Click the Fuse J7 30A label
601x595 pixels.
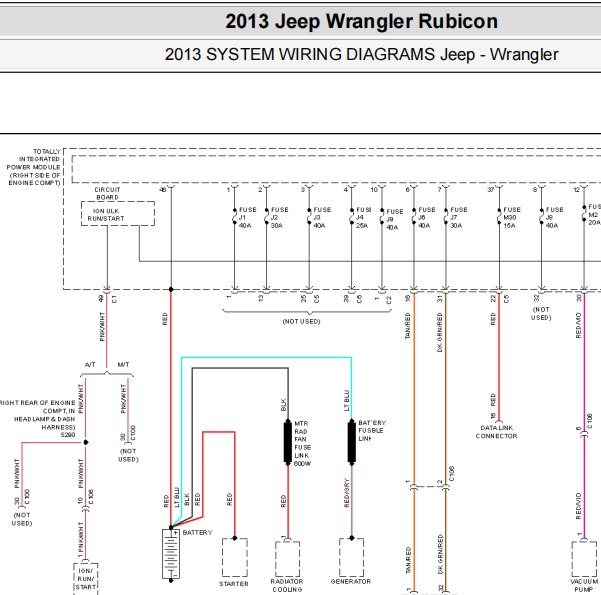click(458, 217)
